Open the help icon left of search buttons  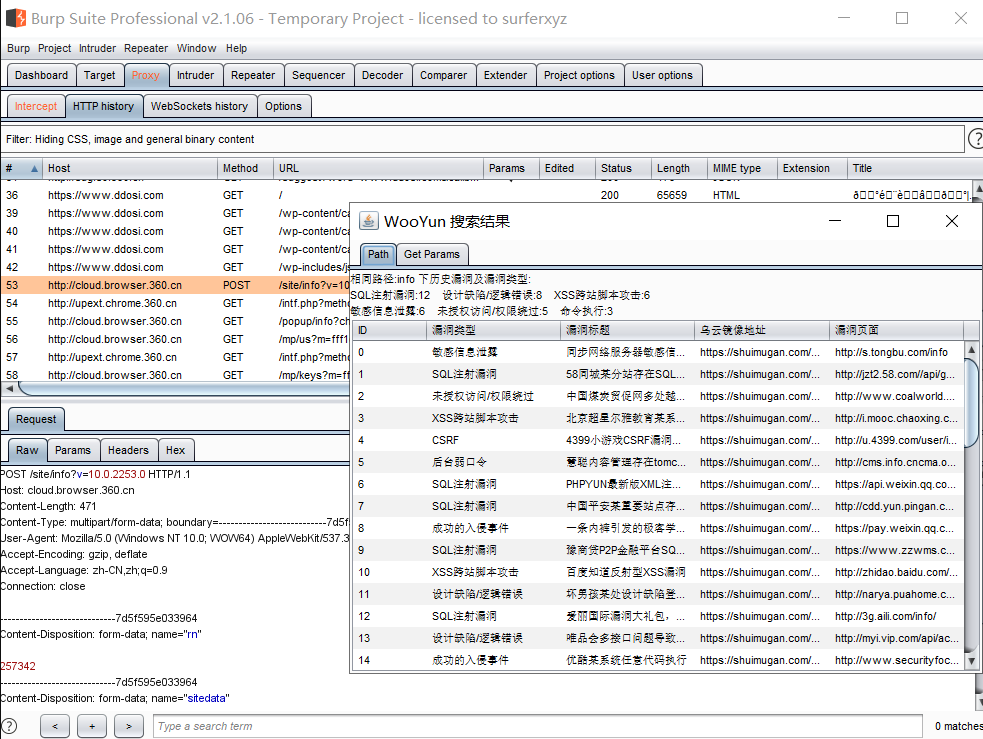pyautogui.click(x=8, y=726)
